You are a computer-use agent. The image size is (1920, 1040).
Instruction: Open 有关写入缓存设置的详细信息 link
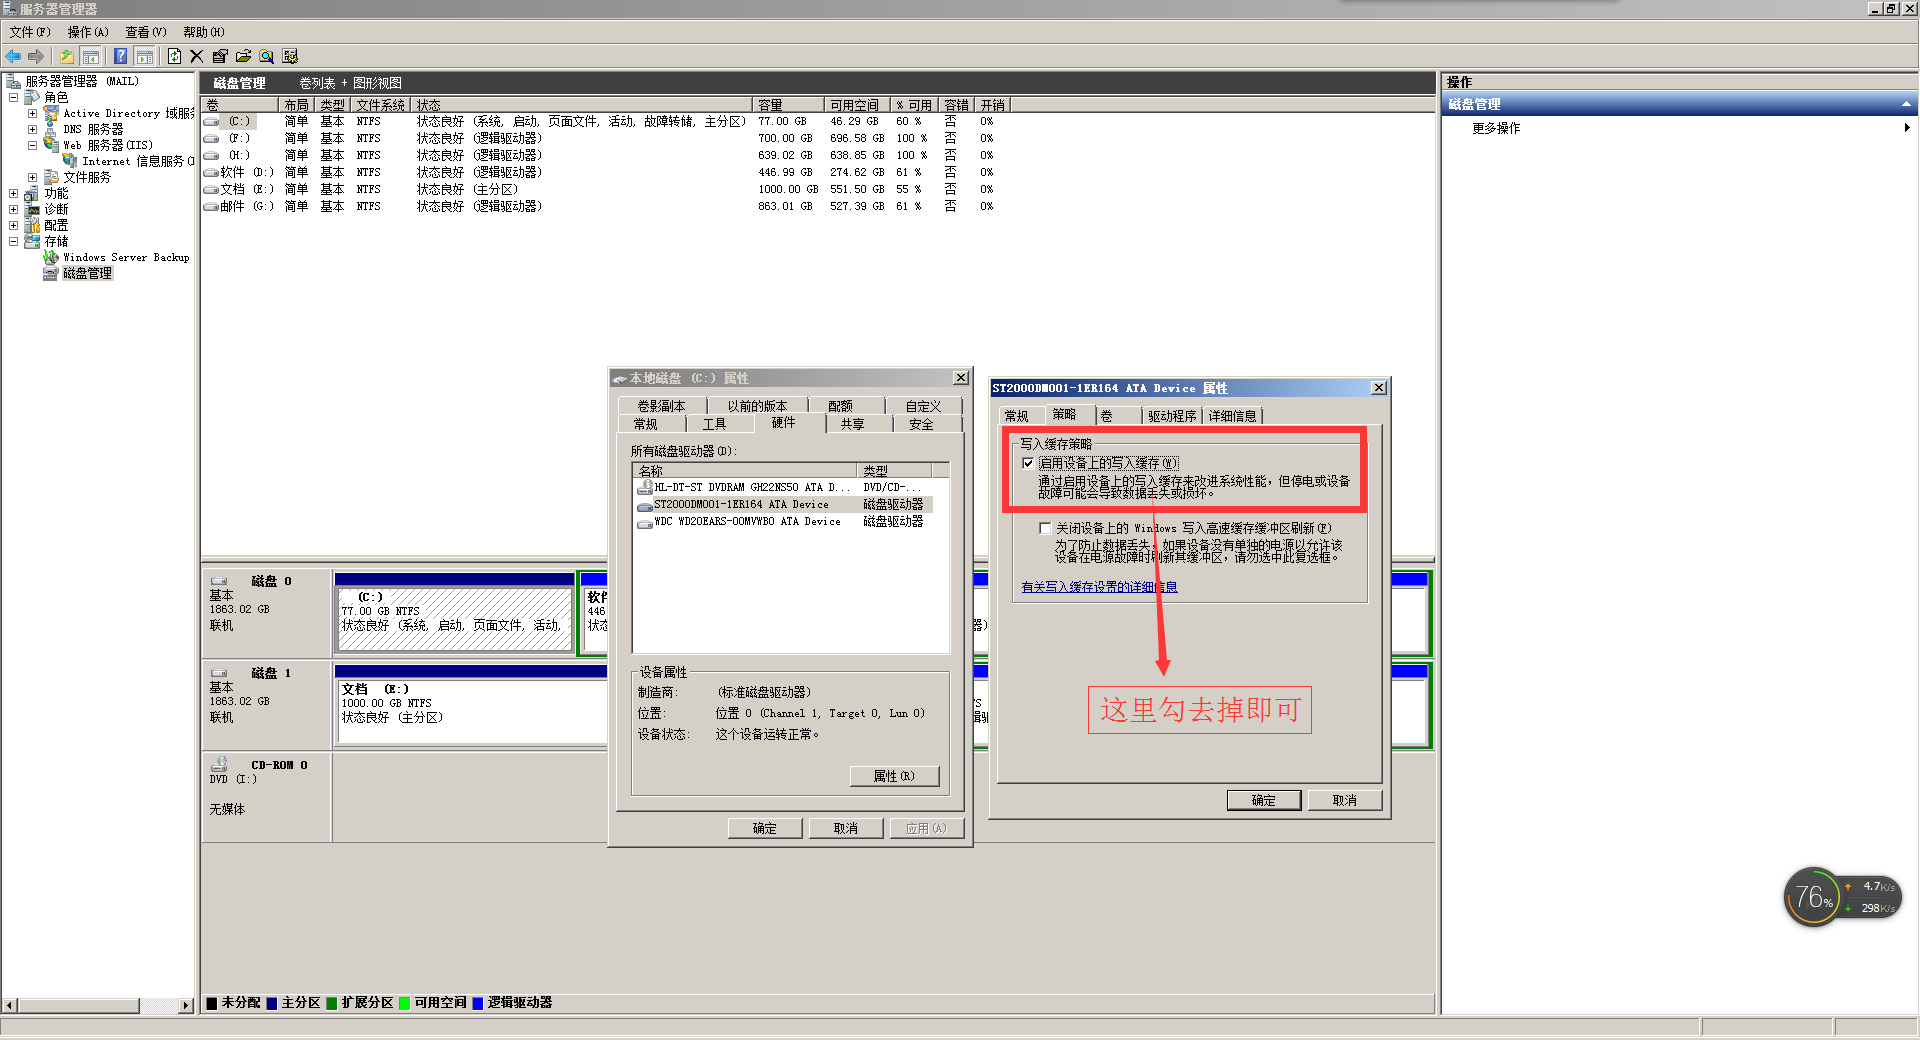pyautogui.click(x=1099, y=587)
